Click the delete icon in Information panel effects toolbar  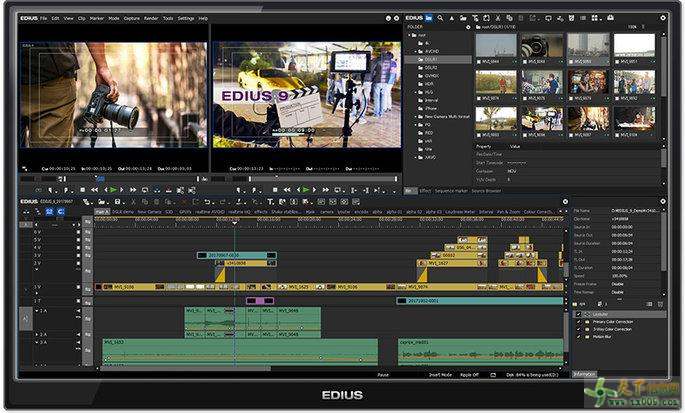coord(661,304)
